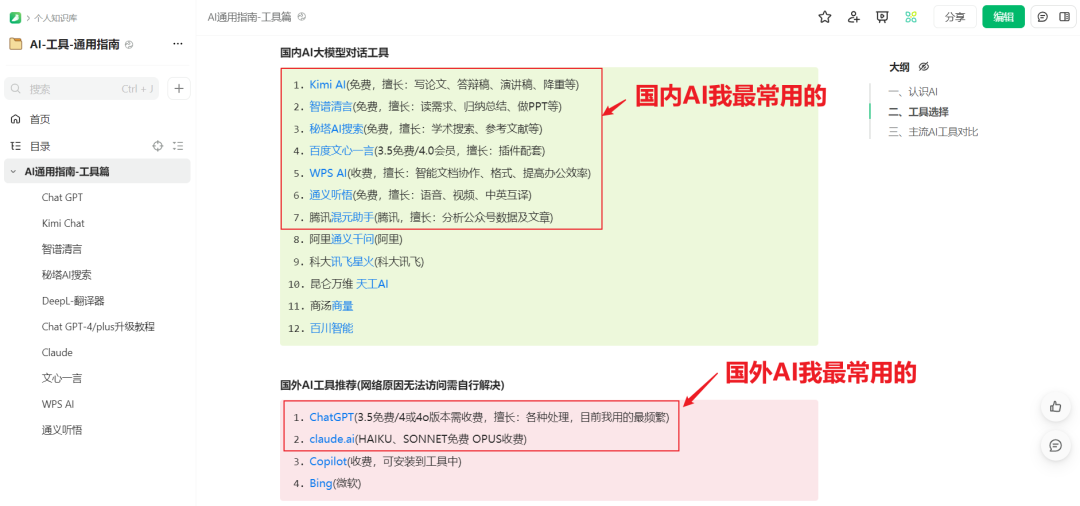Click the plus button beside search
The width and height of the screenshot is (1080, 506).
179,88
